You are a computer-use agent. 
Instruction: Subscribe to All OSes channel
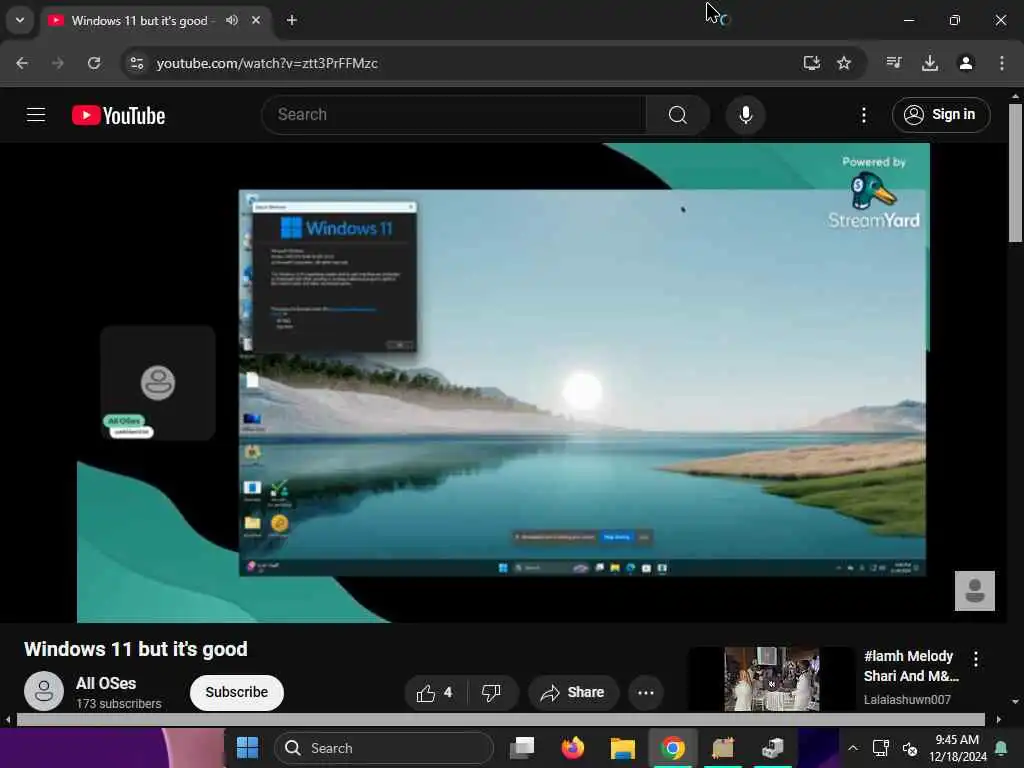click(236, 692)
